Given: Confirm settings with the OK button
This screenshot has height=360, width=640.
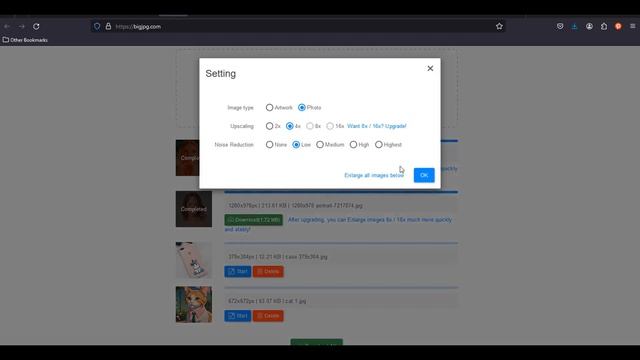Looking at the screenshot, I should 424,175.
